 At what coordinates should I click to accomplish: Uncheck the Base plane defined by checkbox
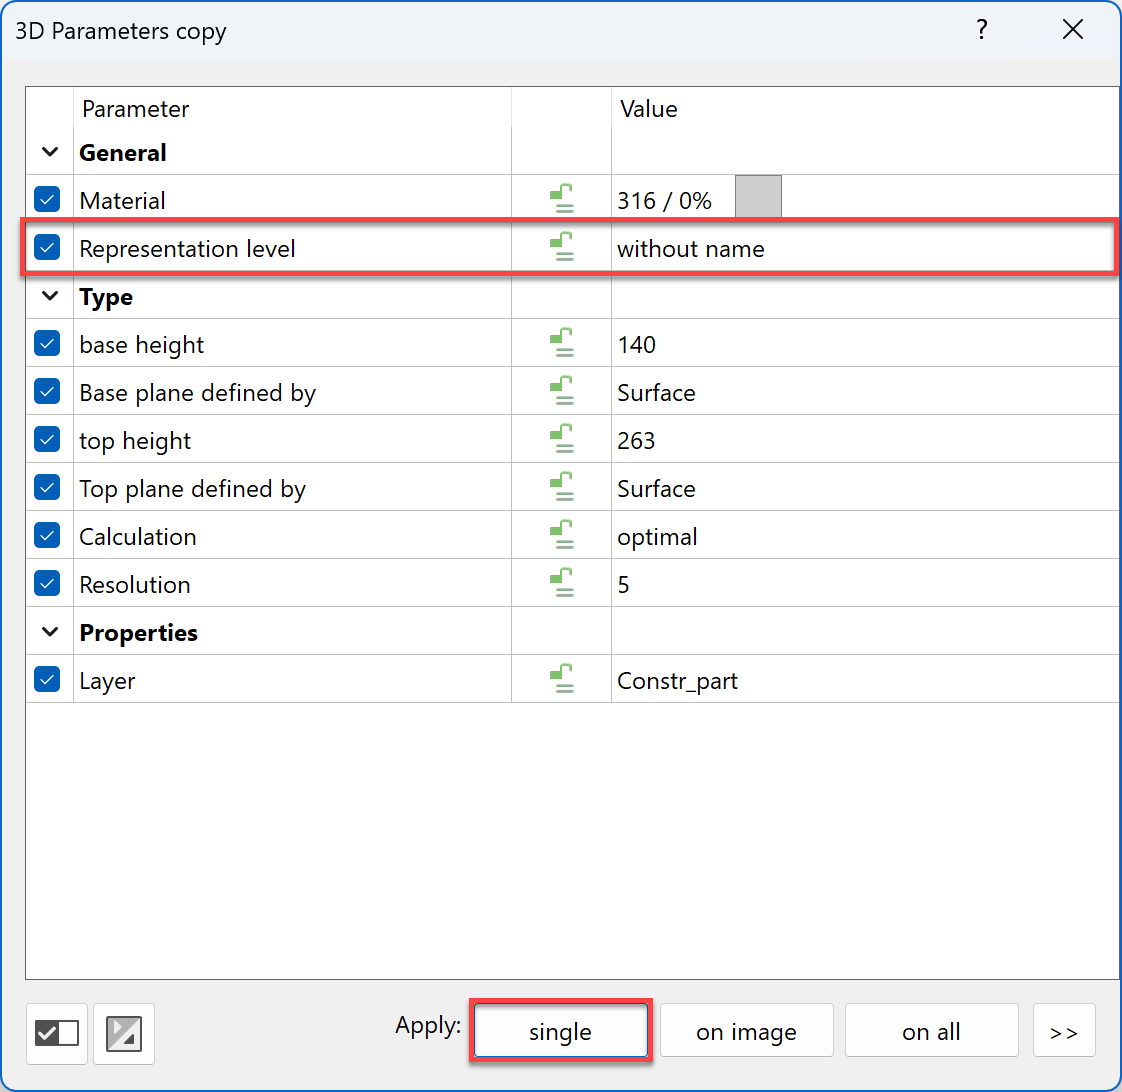[47, 392]
